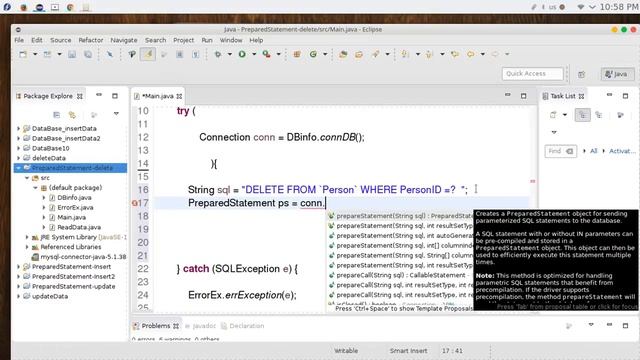Choose prepareCall(String sql) : CallableStatement proposal

[x=400, y=275]
